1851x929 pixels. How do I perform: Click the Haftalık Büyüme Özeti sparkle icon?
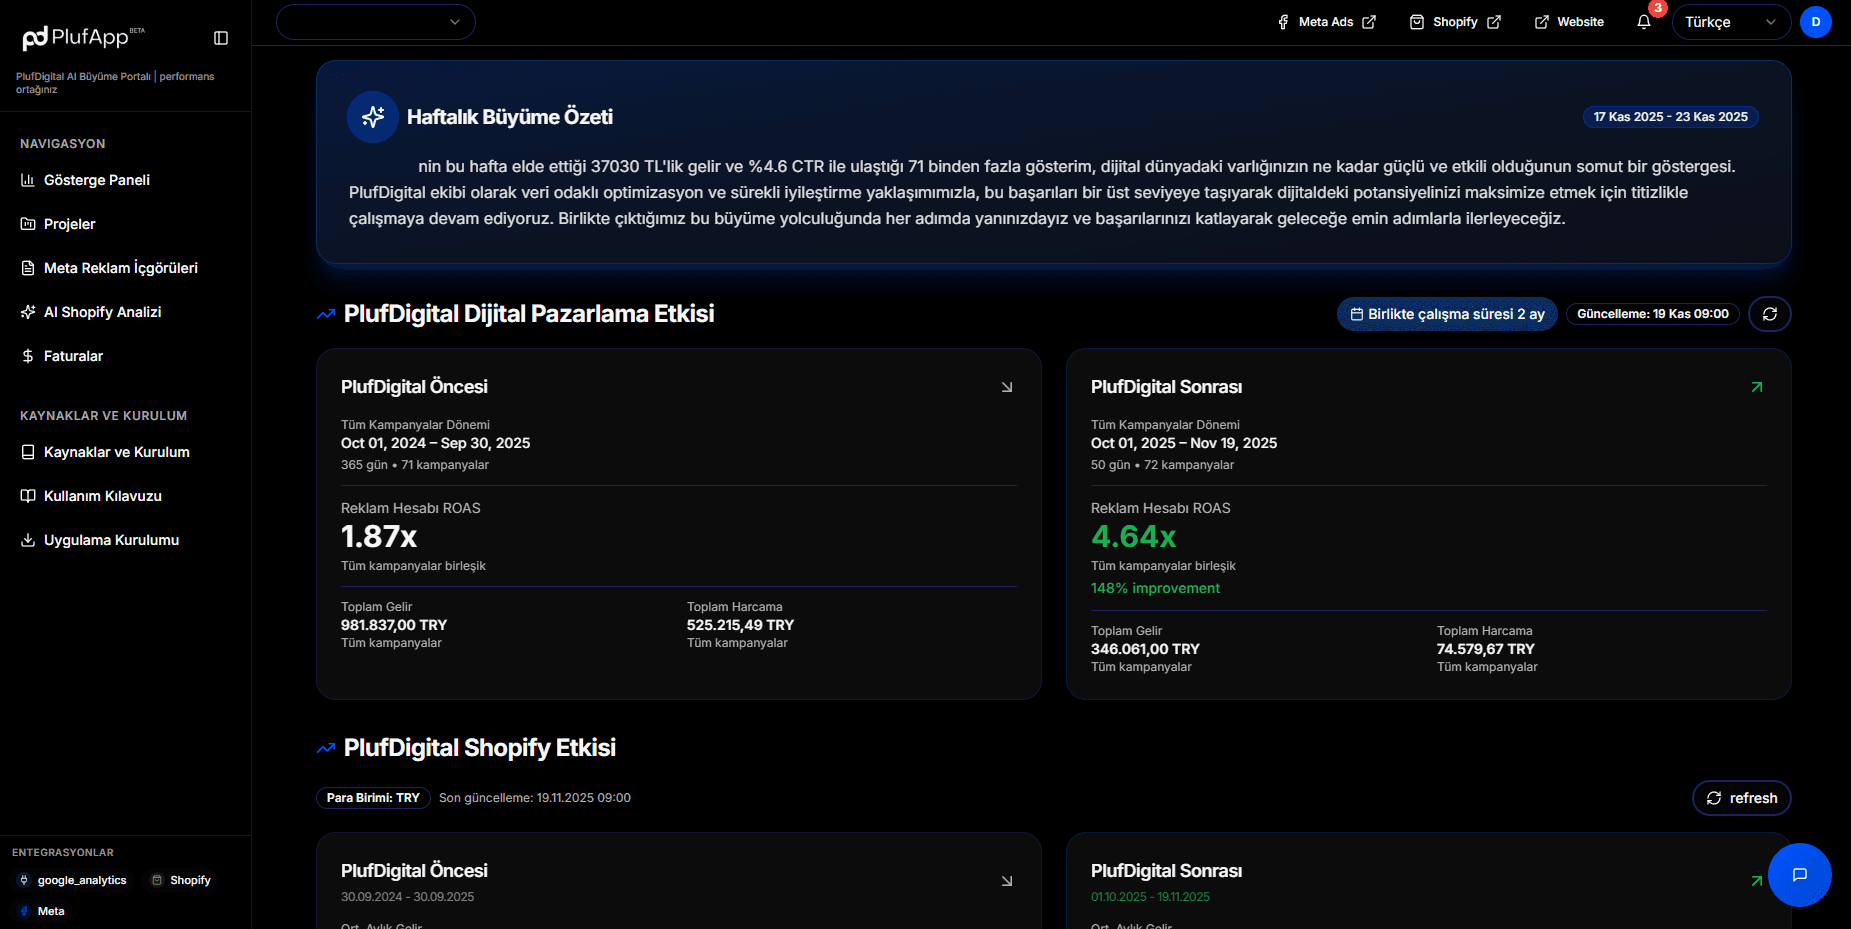373,117
